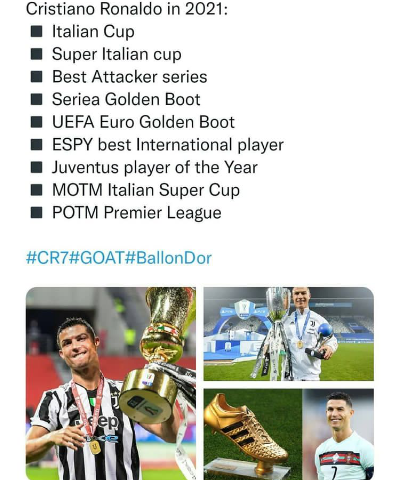Open the #GOAT hashtag link
Image resolution: width=400 pixels, height=480 pixels.
click(97, 258)
